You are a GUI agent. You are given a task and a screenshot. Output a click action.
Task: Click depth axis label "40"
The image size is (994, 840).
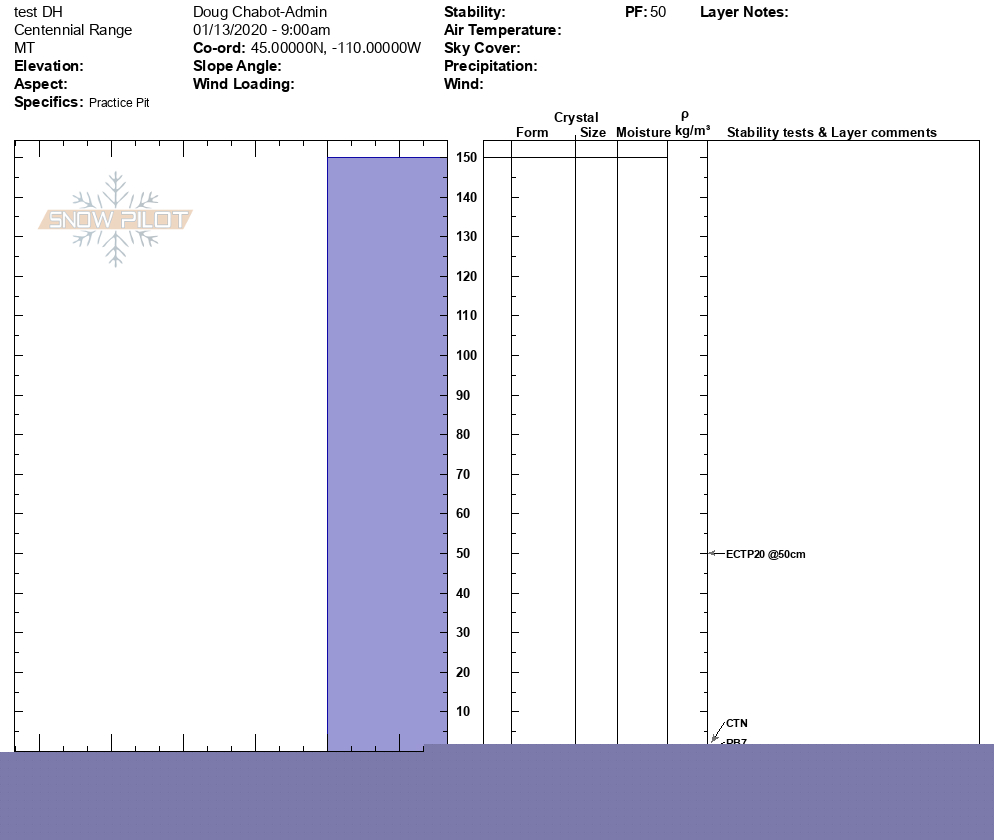pyautogui.click(x=463, y=593)
